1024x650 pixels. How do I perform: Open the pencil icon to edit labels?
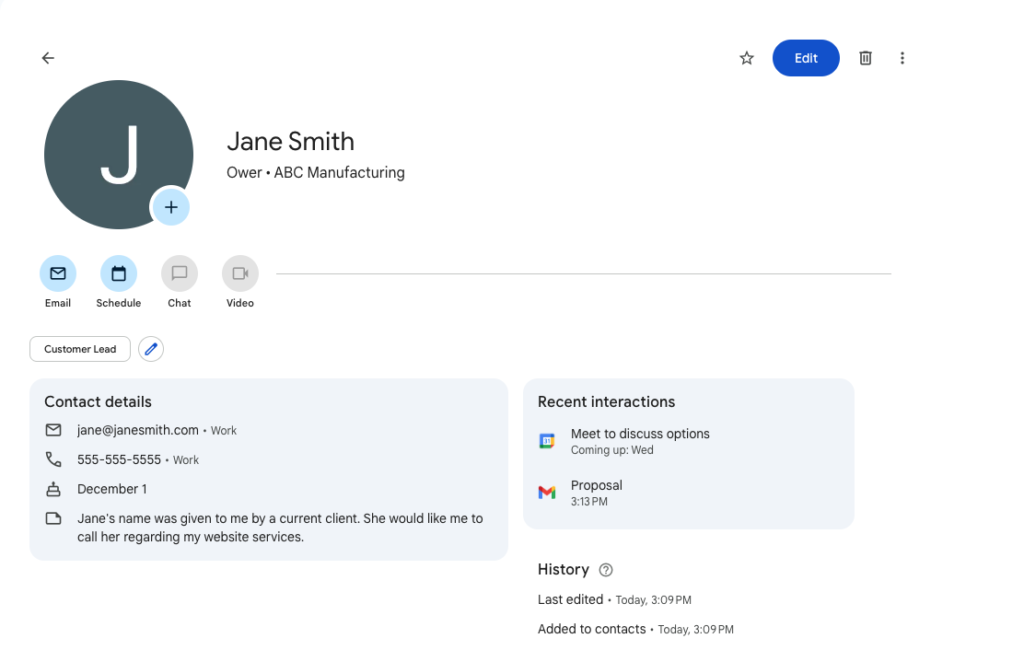click(150, 348)
